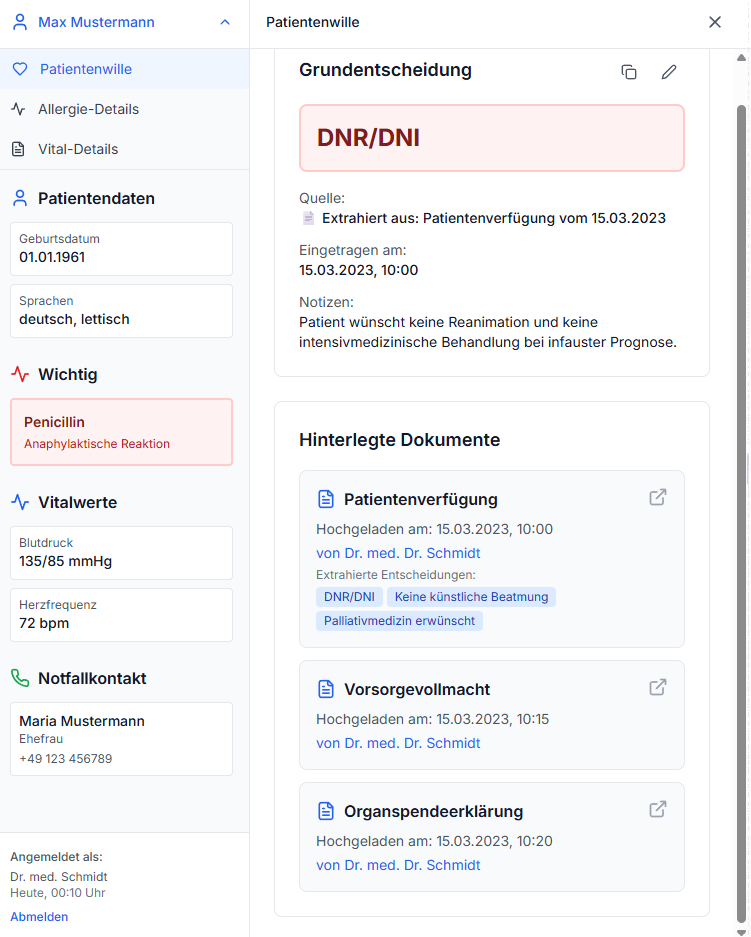Screen dimensions: 751x937
Task: Edit the Grundentscheidung with pencil icon
Action: pos(669,72)
